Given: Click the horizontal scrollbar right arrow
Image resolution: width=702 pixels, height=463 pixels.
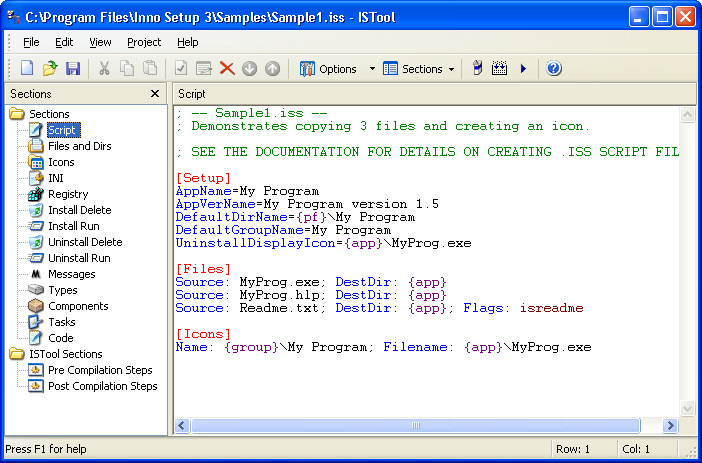Looking at the screenshot, I should 671,426.
